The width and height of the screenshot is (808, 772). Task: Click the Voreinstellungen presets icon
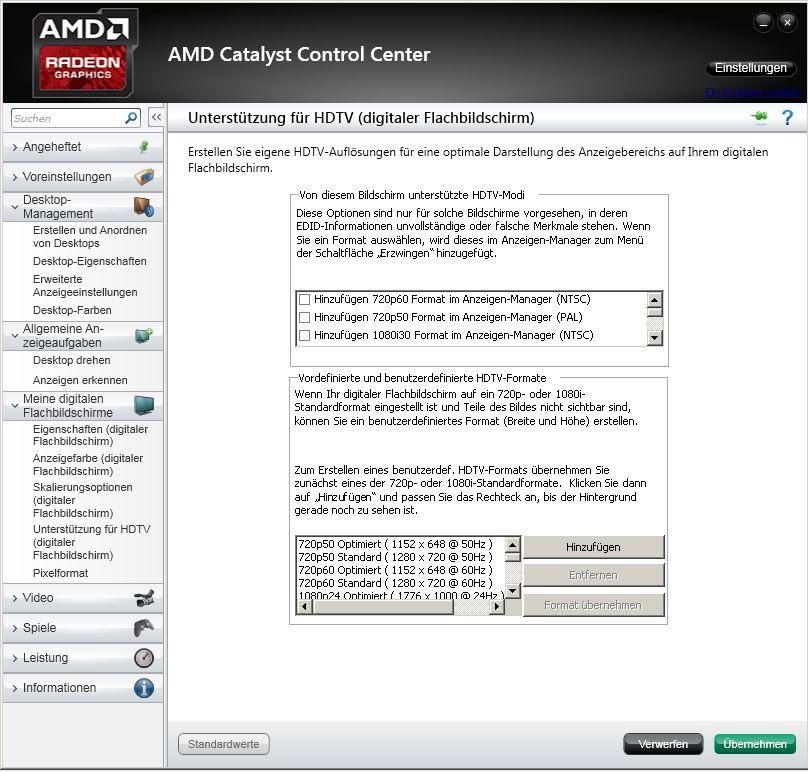tap(144, 177)
